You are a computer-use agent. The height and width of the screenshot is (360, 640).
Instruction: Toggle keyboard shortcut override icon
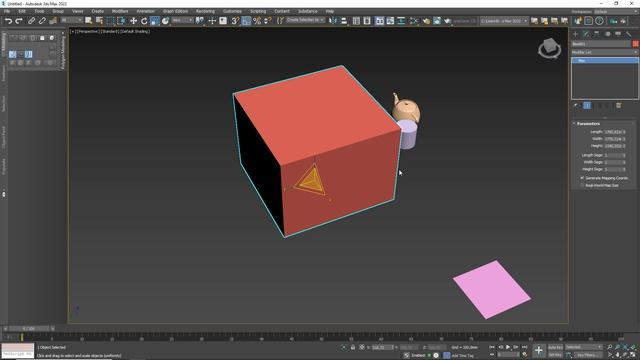coord(223,21)
